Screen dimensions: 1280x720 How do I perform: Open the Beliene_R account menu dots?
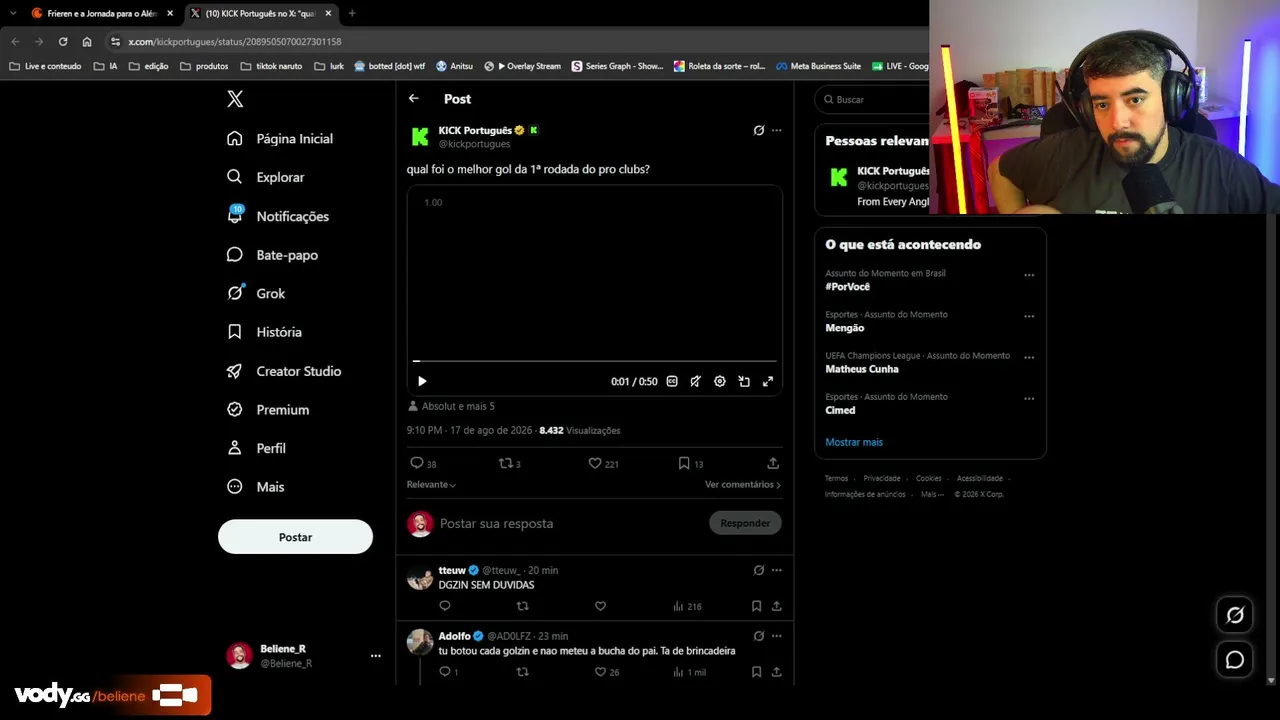[x=376, y=656]
